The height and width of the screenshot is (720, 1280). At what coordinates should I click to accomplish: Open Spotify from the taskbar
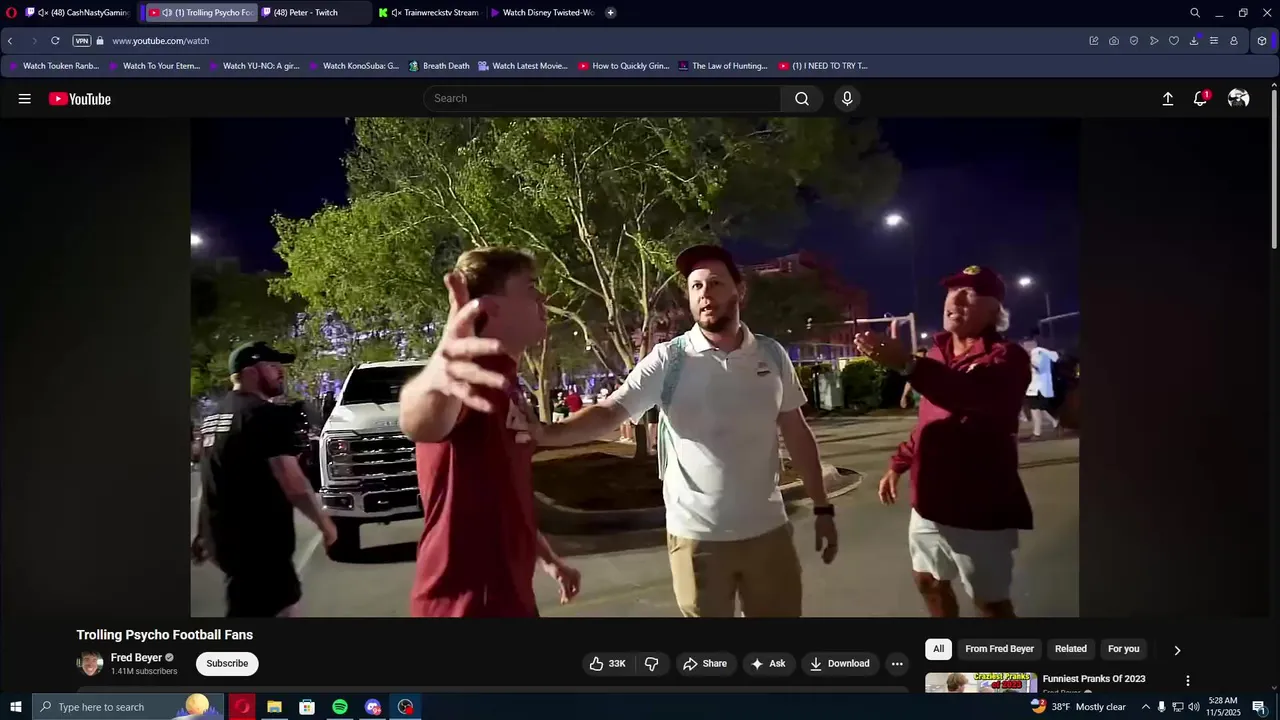pos(340,707)
